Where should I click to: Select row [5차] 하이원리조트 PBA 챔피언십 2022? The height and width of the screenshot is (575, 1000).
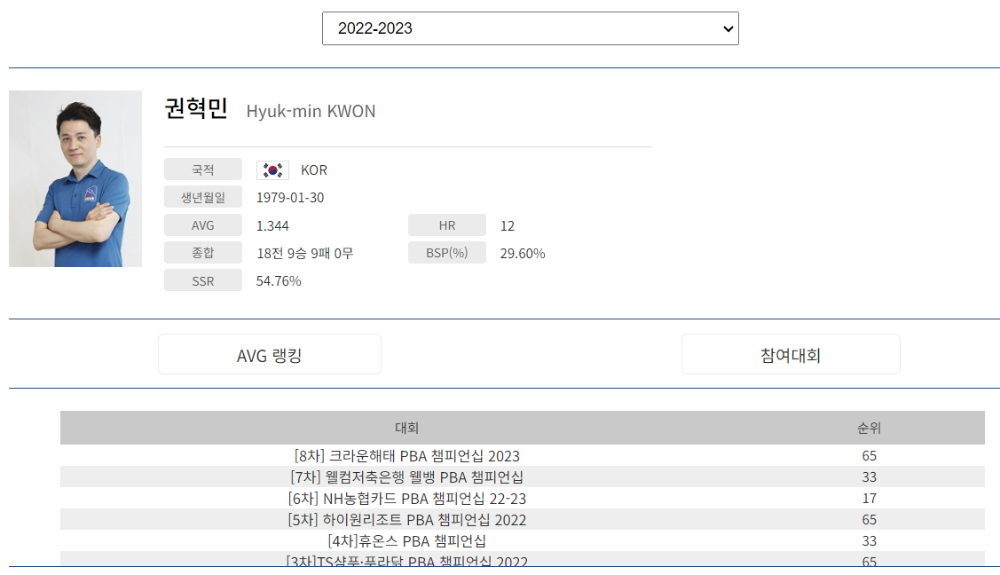coord(522,520)
